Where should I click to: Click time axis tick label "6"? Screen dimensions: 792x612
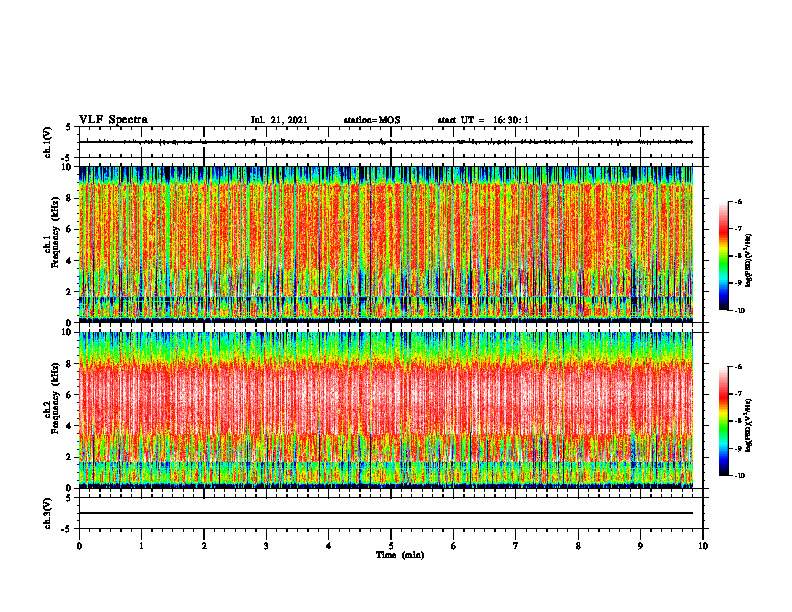click(454, 546)
